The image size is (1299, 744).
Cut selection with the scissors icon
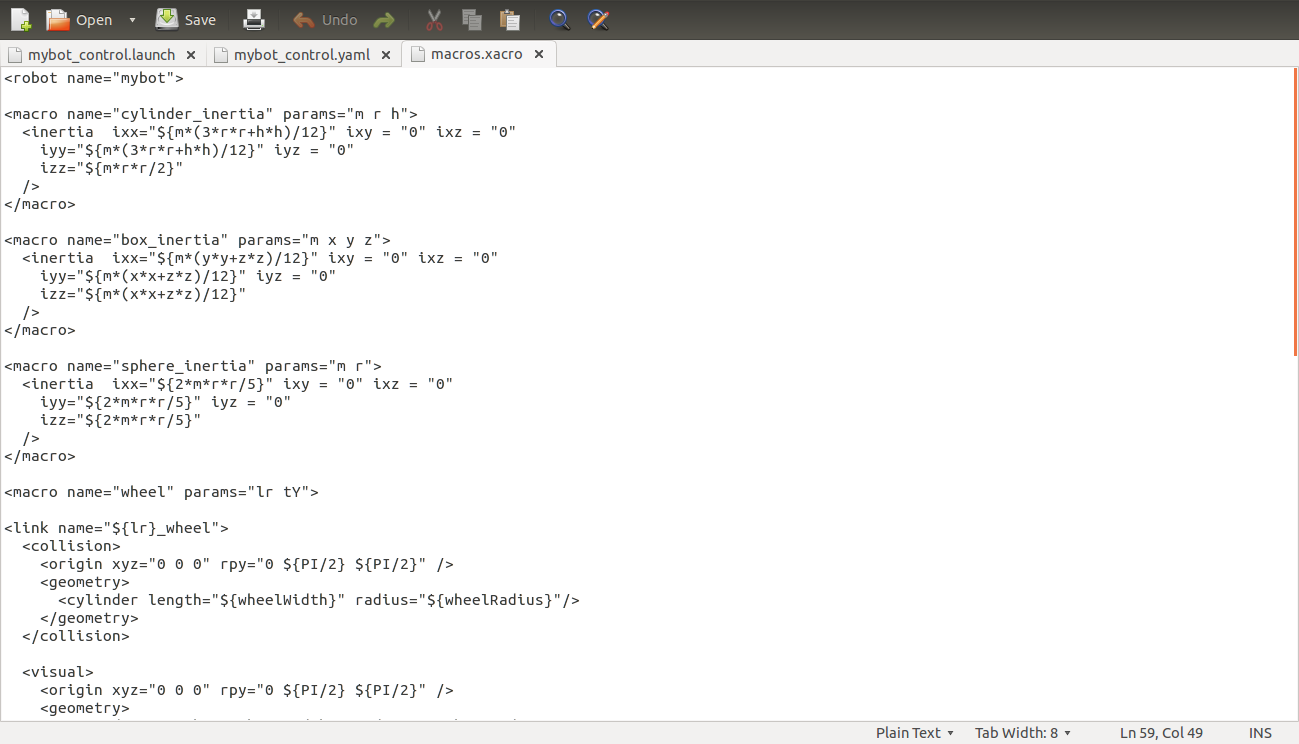click(x=434, y=19)
